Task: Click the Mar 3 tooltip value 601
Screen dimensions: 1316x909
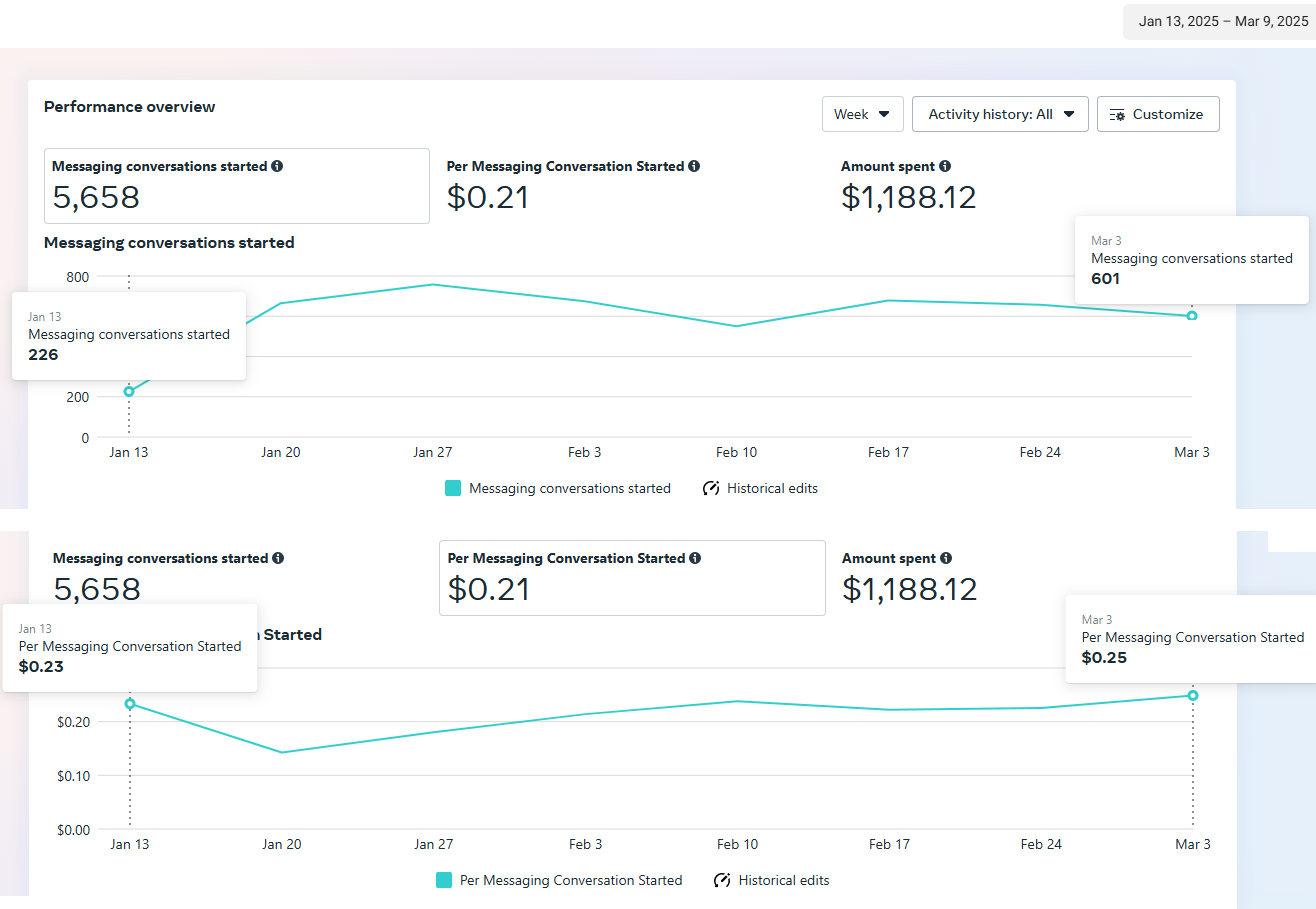Action: click(1105, 279)
